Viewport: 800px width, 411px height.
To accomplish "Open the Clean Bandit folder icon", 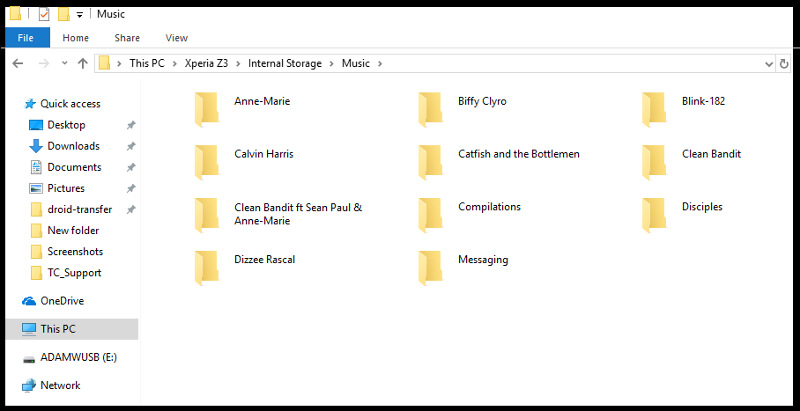I will [654, 162].
